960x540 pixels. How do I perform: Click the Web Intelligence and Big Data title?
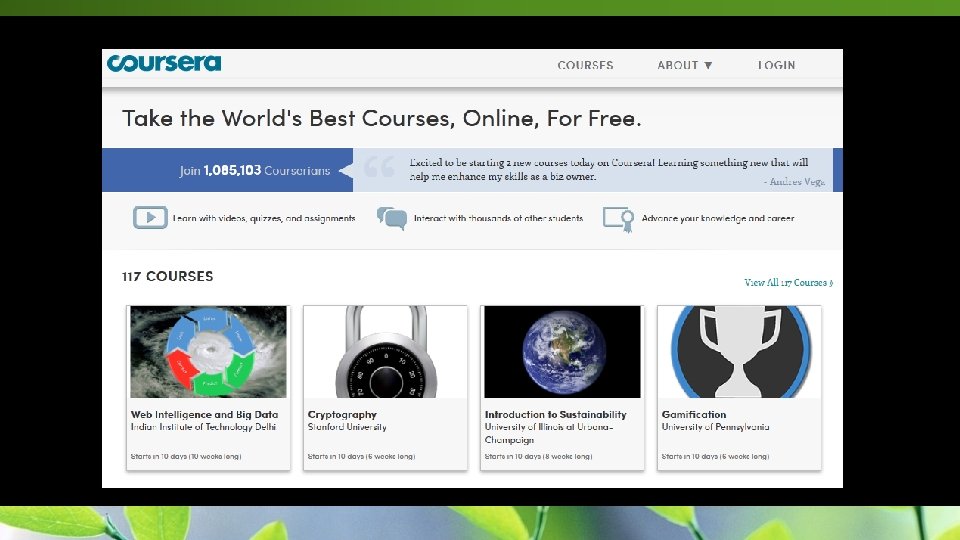tap(204, 414)
